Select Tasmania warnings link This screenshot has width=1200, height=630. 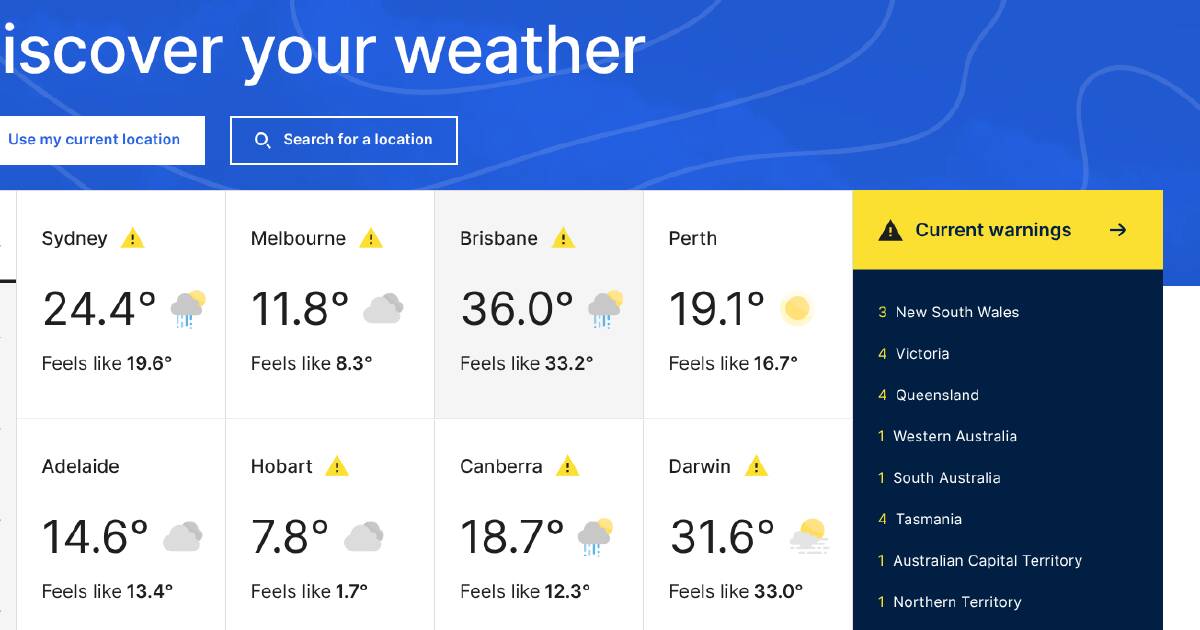(927, 519)
